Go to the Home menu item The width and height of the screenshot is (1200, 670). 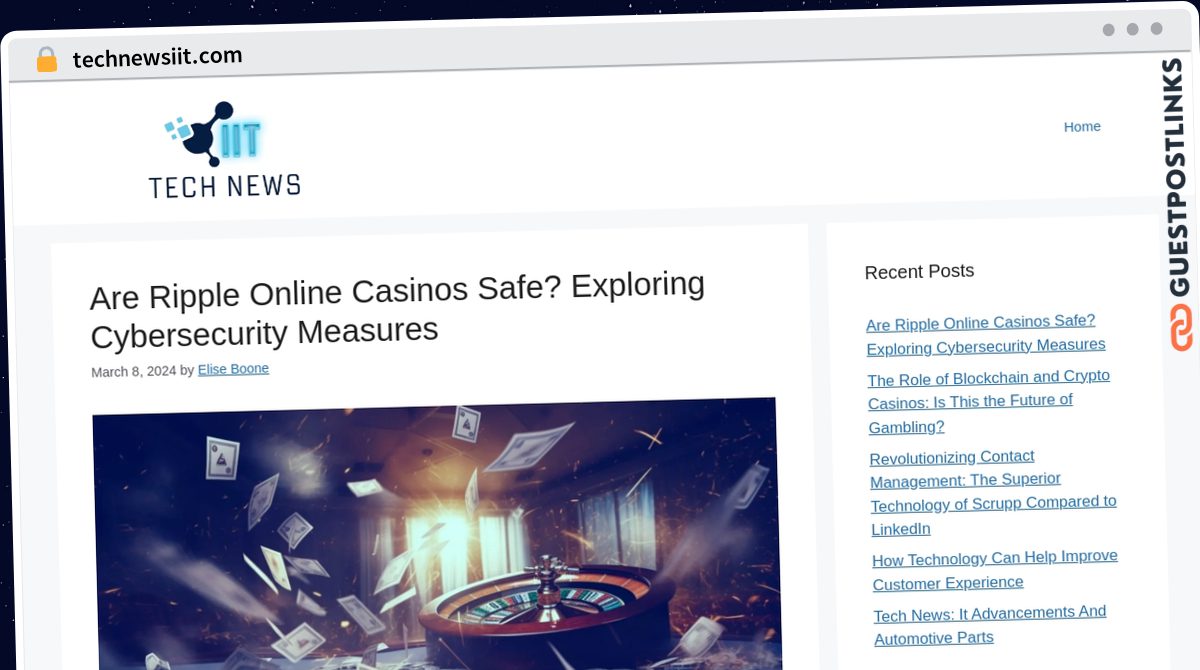pyautogui.click(x=1082, y=127)
